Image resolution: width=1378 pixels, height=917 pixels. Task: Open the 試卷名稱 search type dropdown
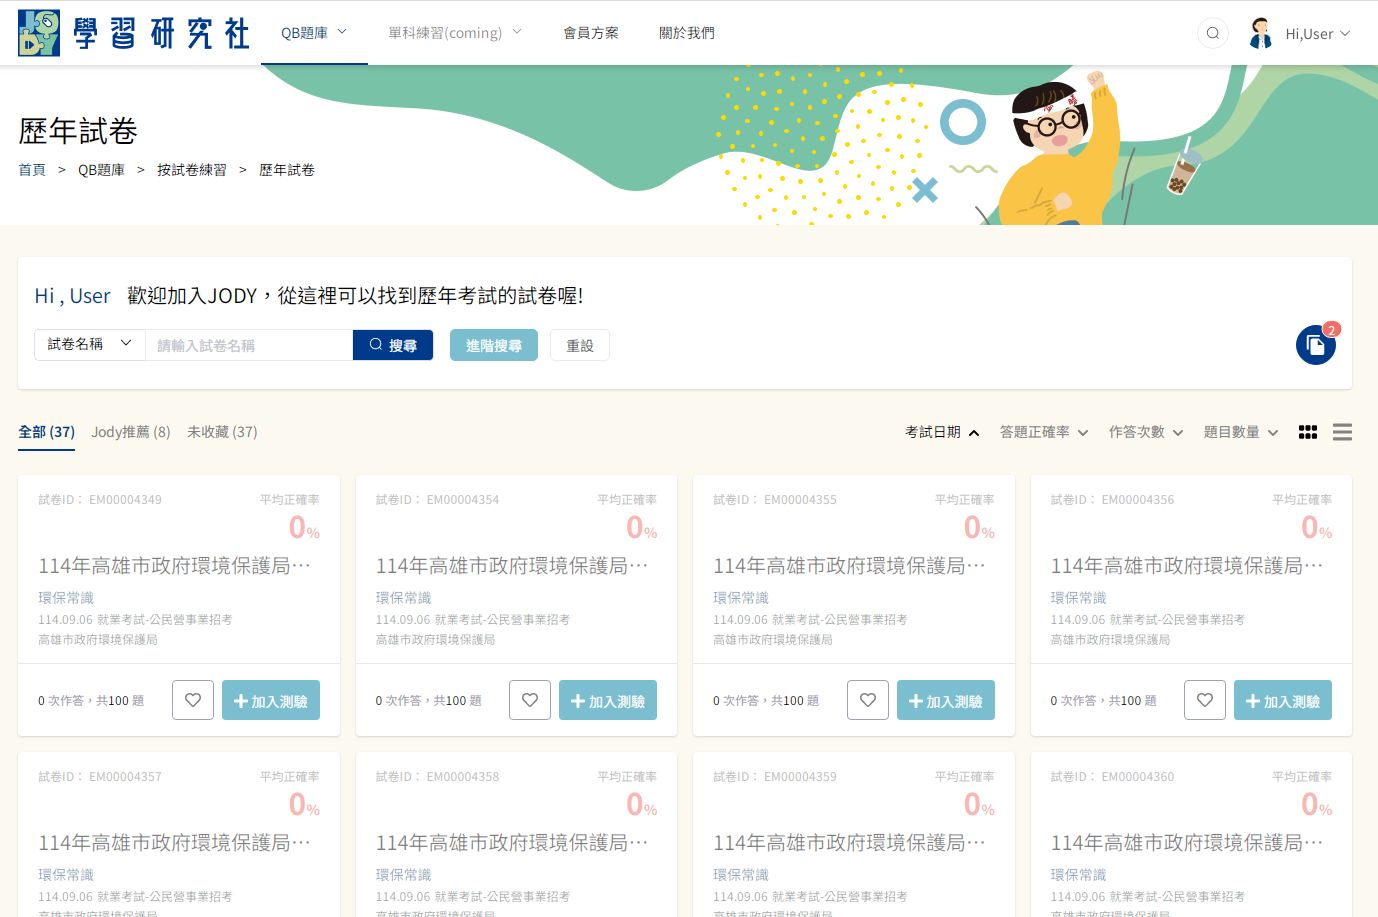[x=90, y=344]
